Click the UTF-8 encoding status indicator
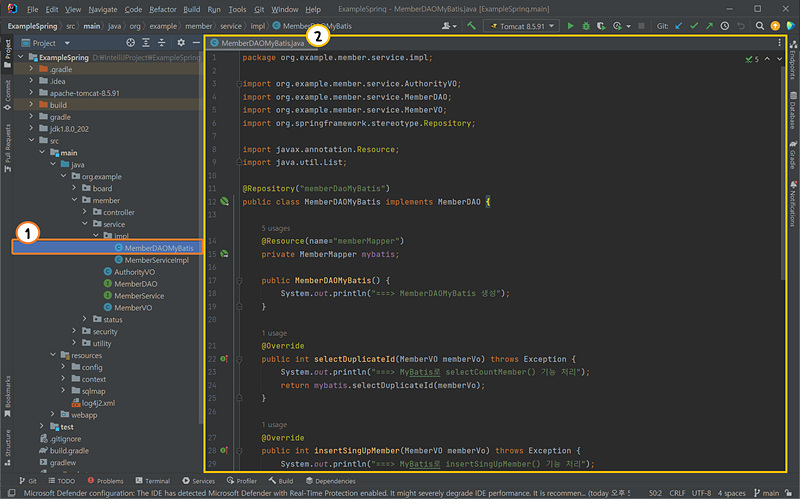800x499 pixels. tap(702, 493)
